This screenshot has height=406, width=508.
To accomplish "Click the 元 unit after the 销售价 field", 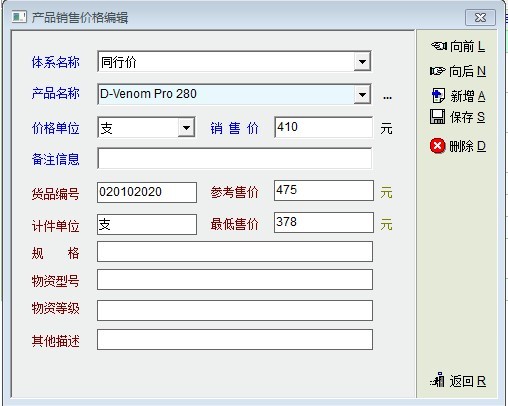I will point(386,128).
